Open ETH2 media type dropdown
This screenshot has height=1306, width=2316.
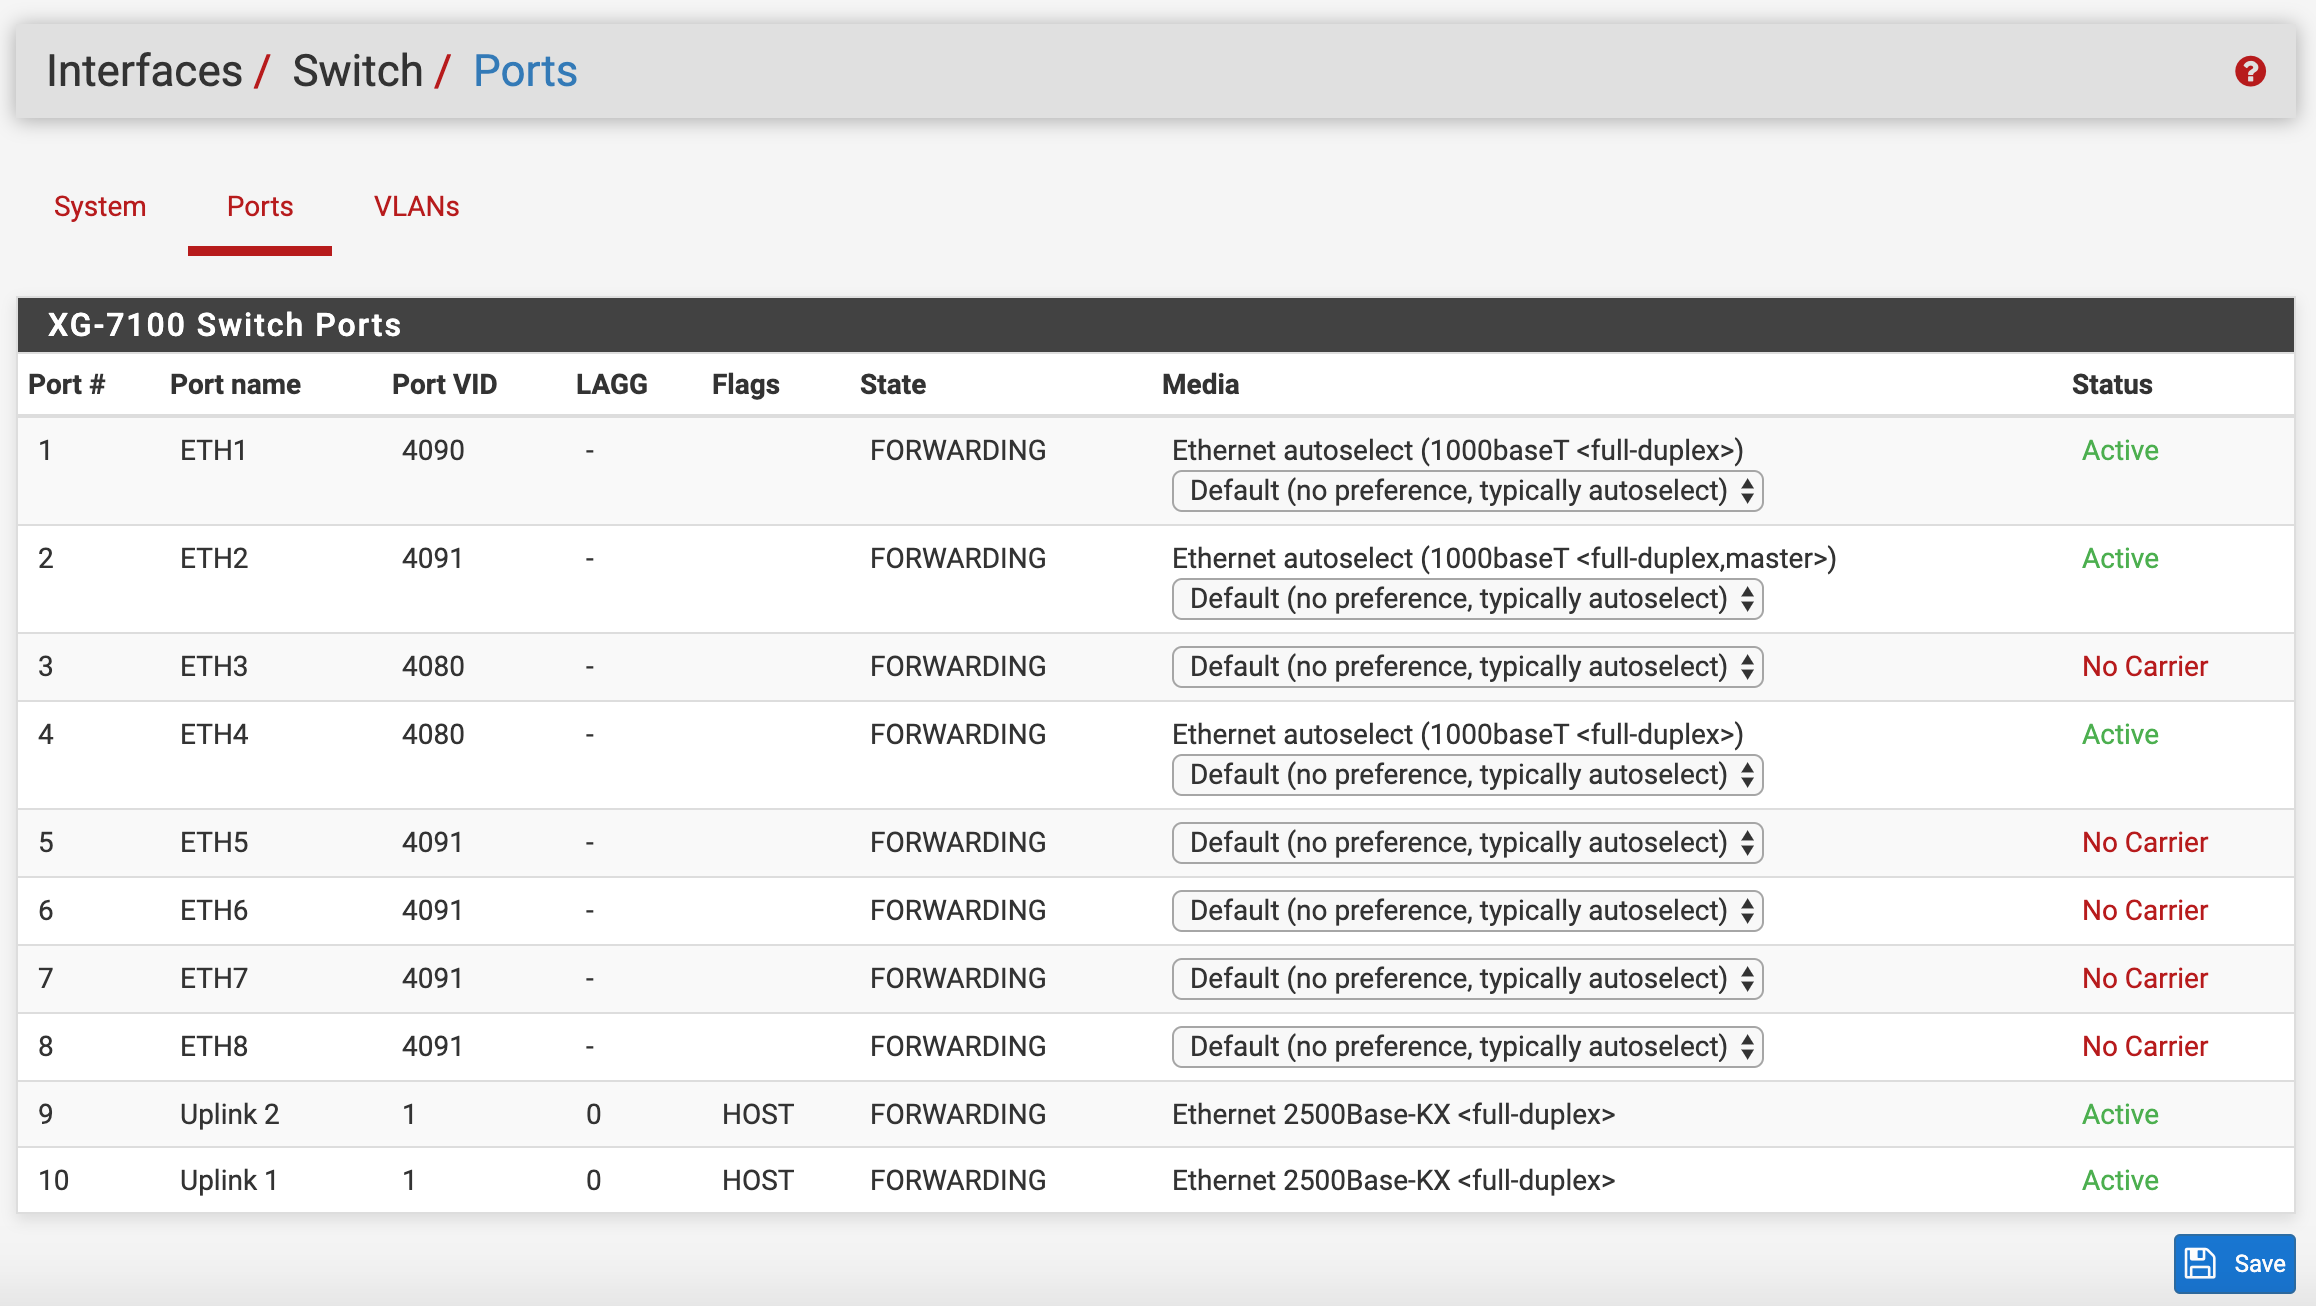(x=1467, y=599)
